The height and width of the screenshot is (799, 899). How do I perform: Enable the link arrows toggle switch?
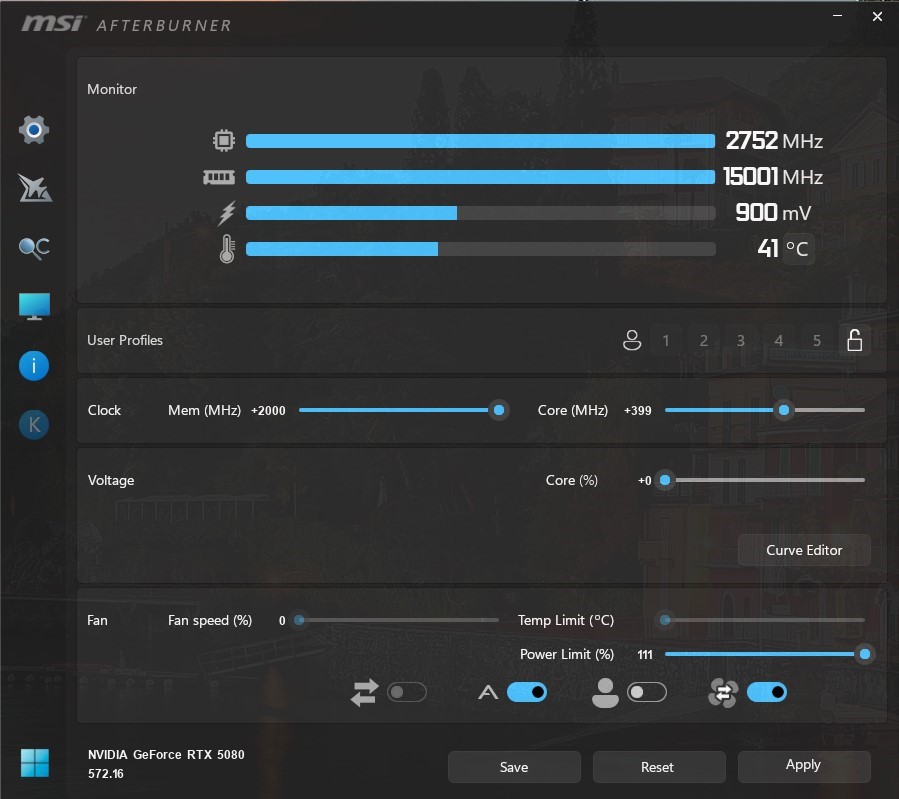[x=406, y=692]
